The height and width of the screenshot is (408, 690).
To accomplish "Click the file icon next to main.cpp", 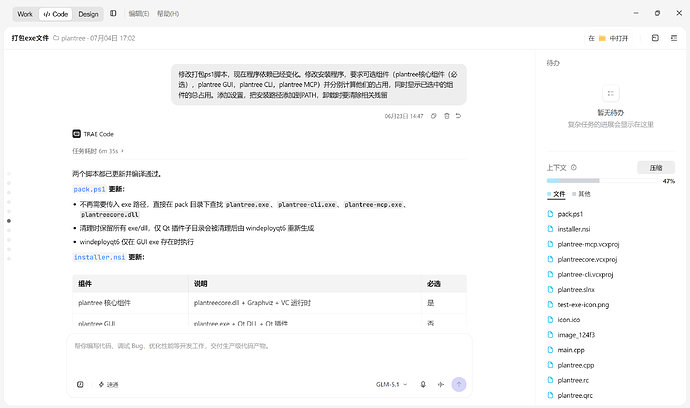I will [550, 350].
